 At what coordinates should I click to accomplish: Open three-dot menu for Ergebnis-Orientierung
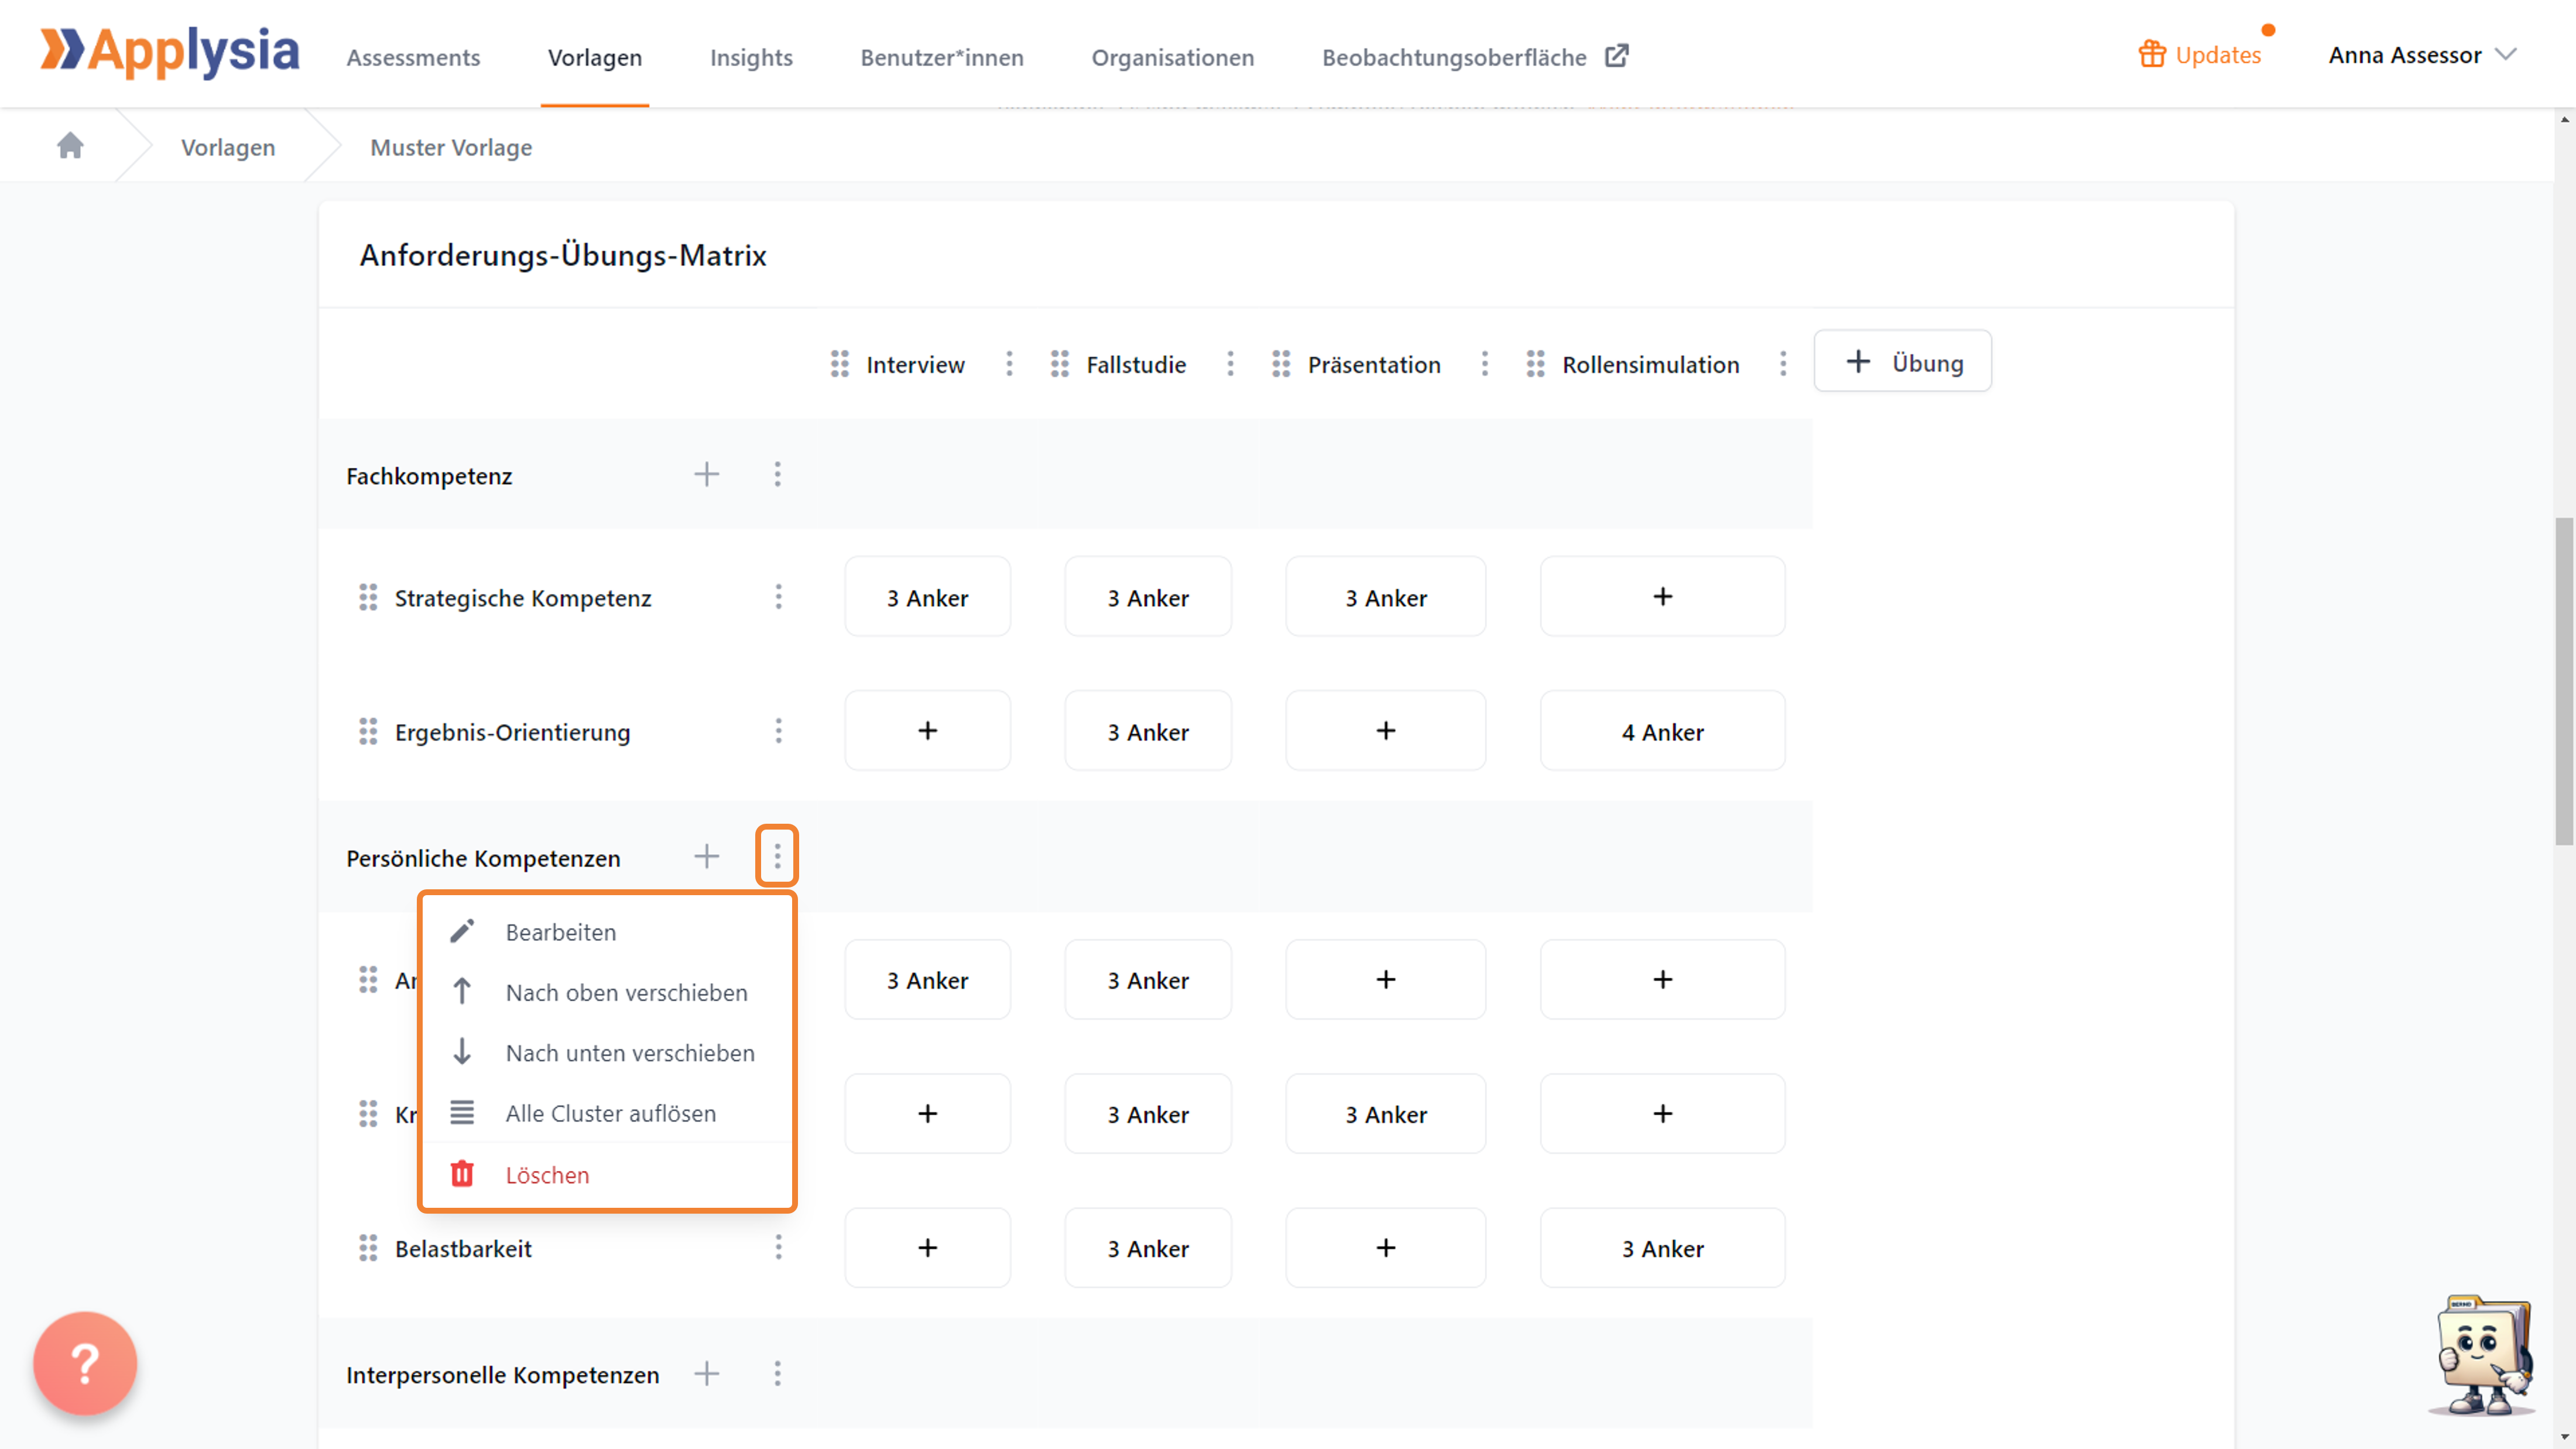tap(778, 731)
